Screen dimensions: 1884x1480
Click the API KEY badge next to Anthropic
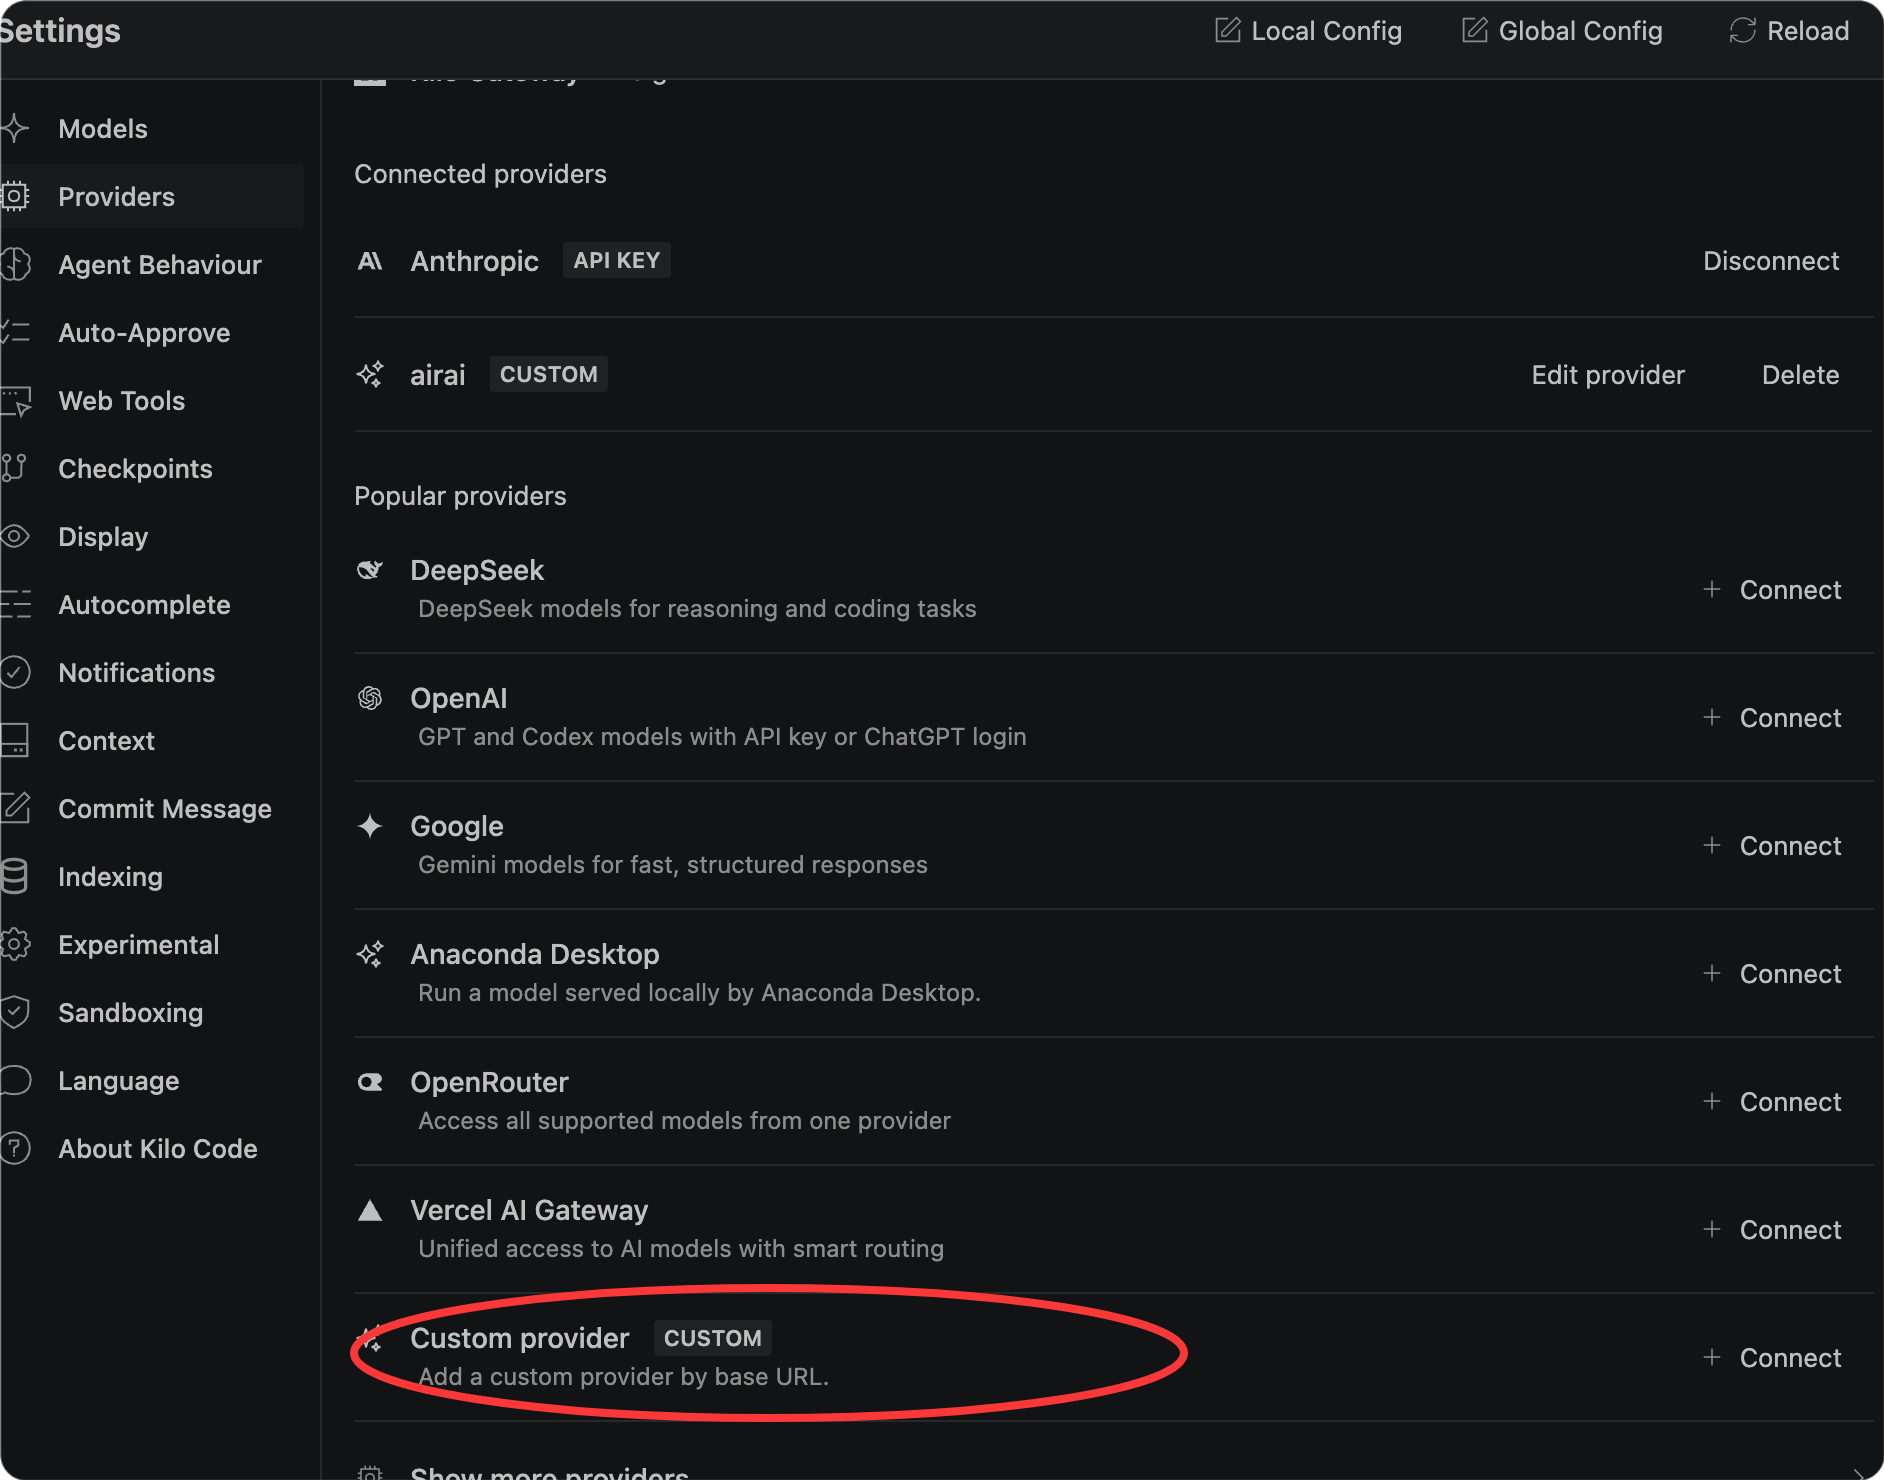[x=617, y=260]
